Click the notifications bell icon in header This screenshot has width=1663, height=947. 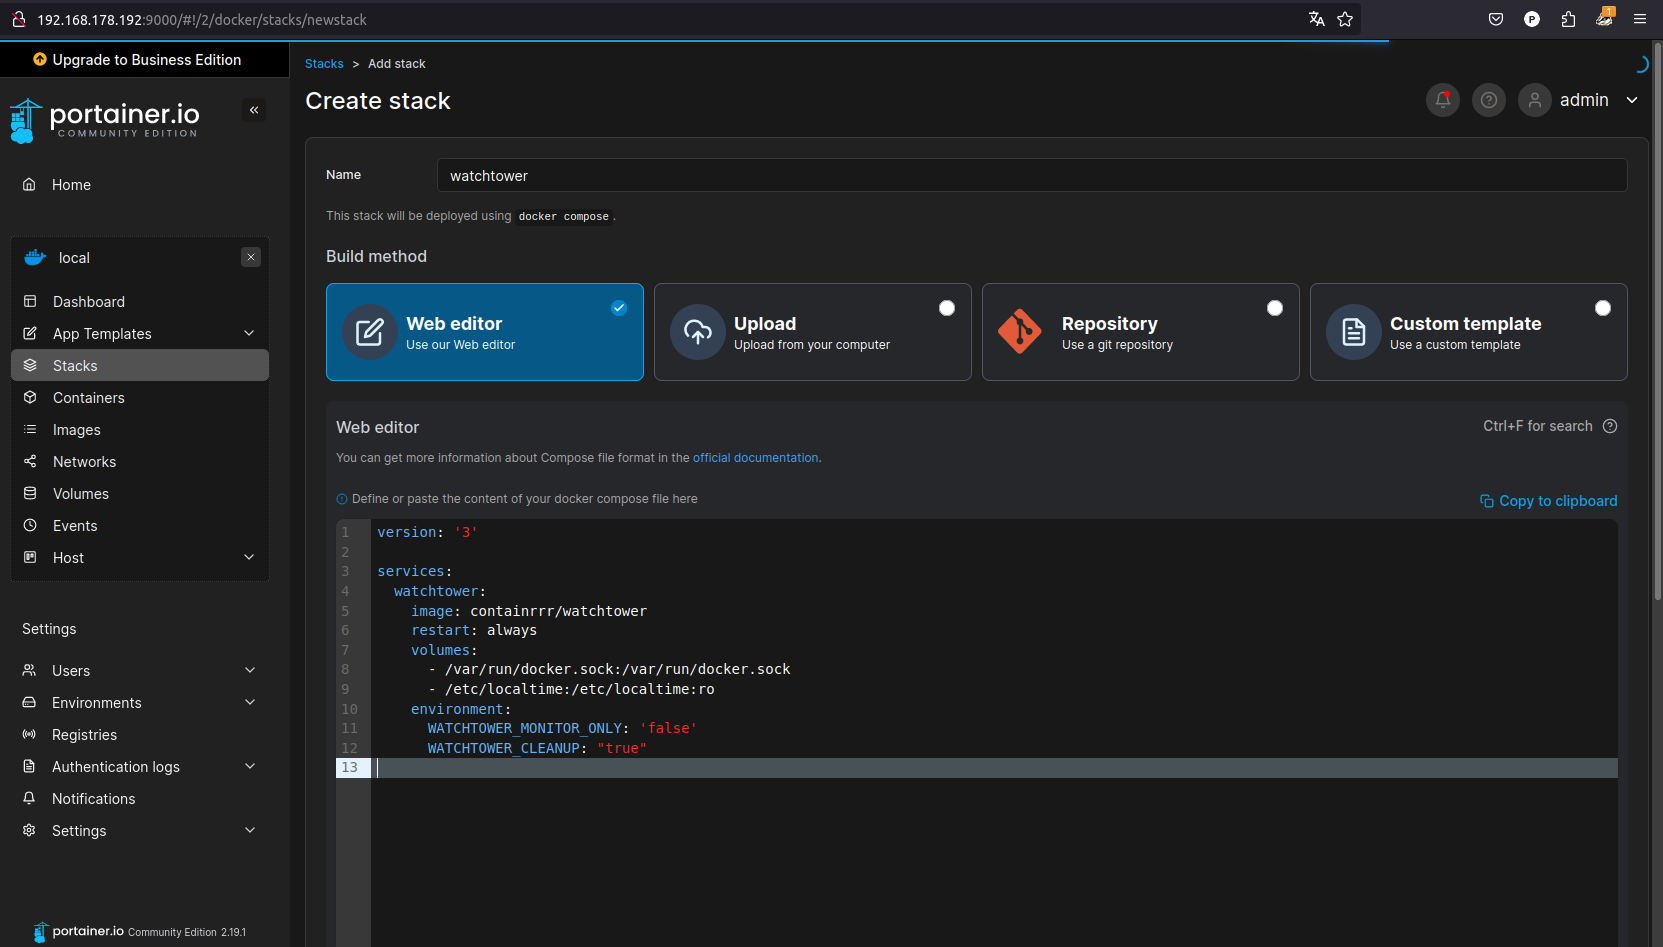(x=1442, y=100)
